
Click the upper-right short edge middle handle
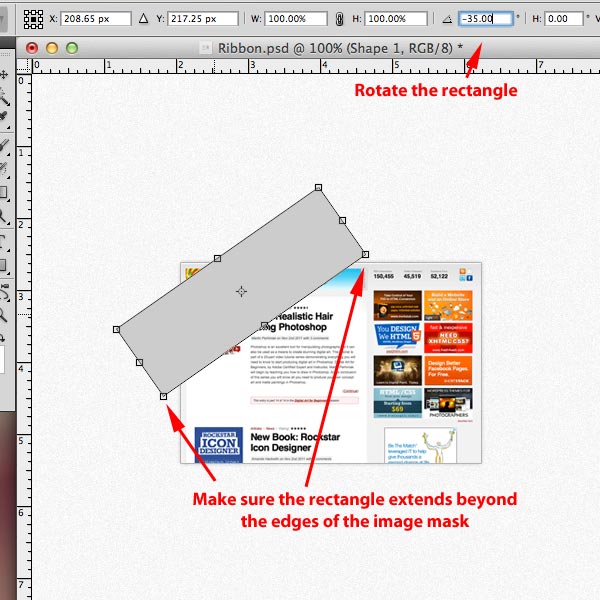(342, 220)
